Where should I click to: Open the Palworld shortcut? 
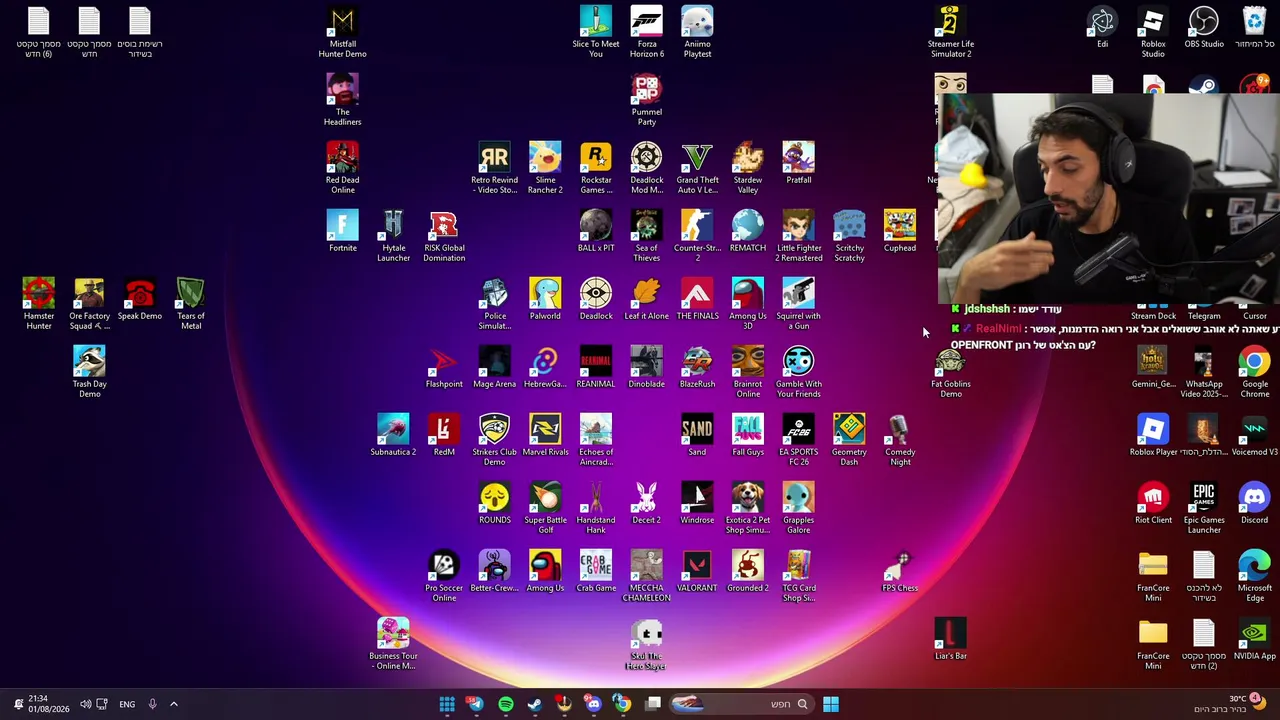545,299
